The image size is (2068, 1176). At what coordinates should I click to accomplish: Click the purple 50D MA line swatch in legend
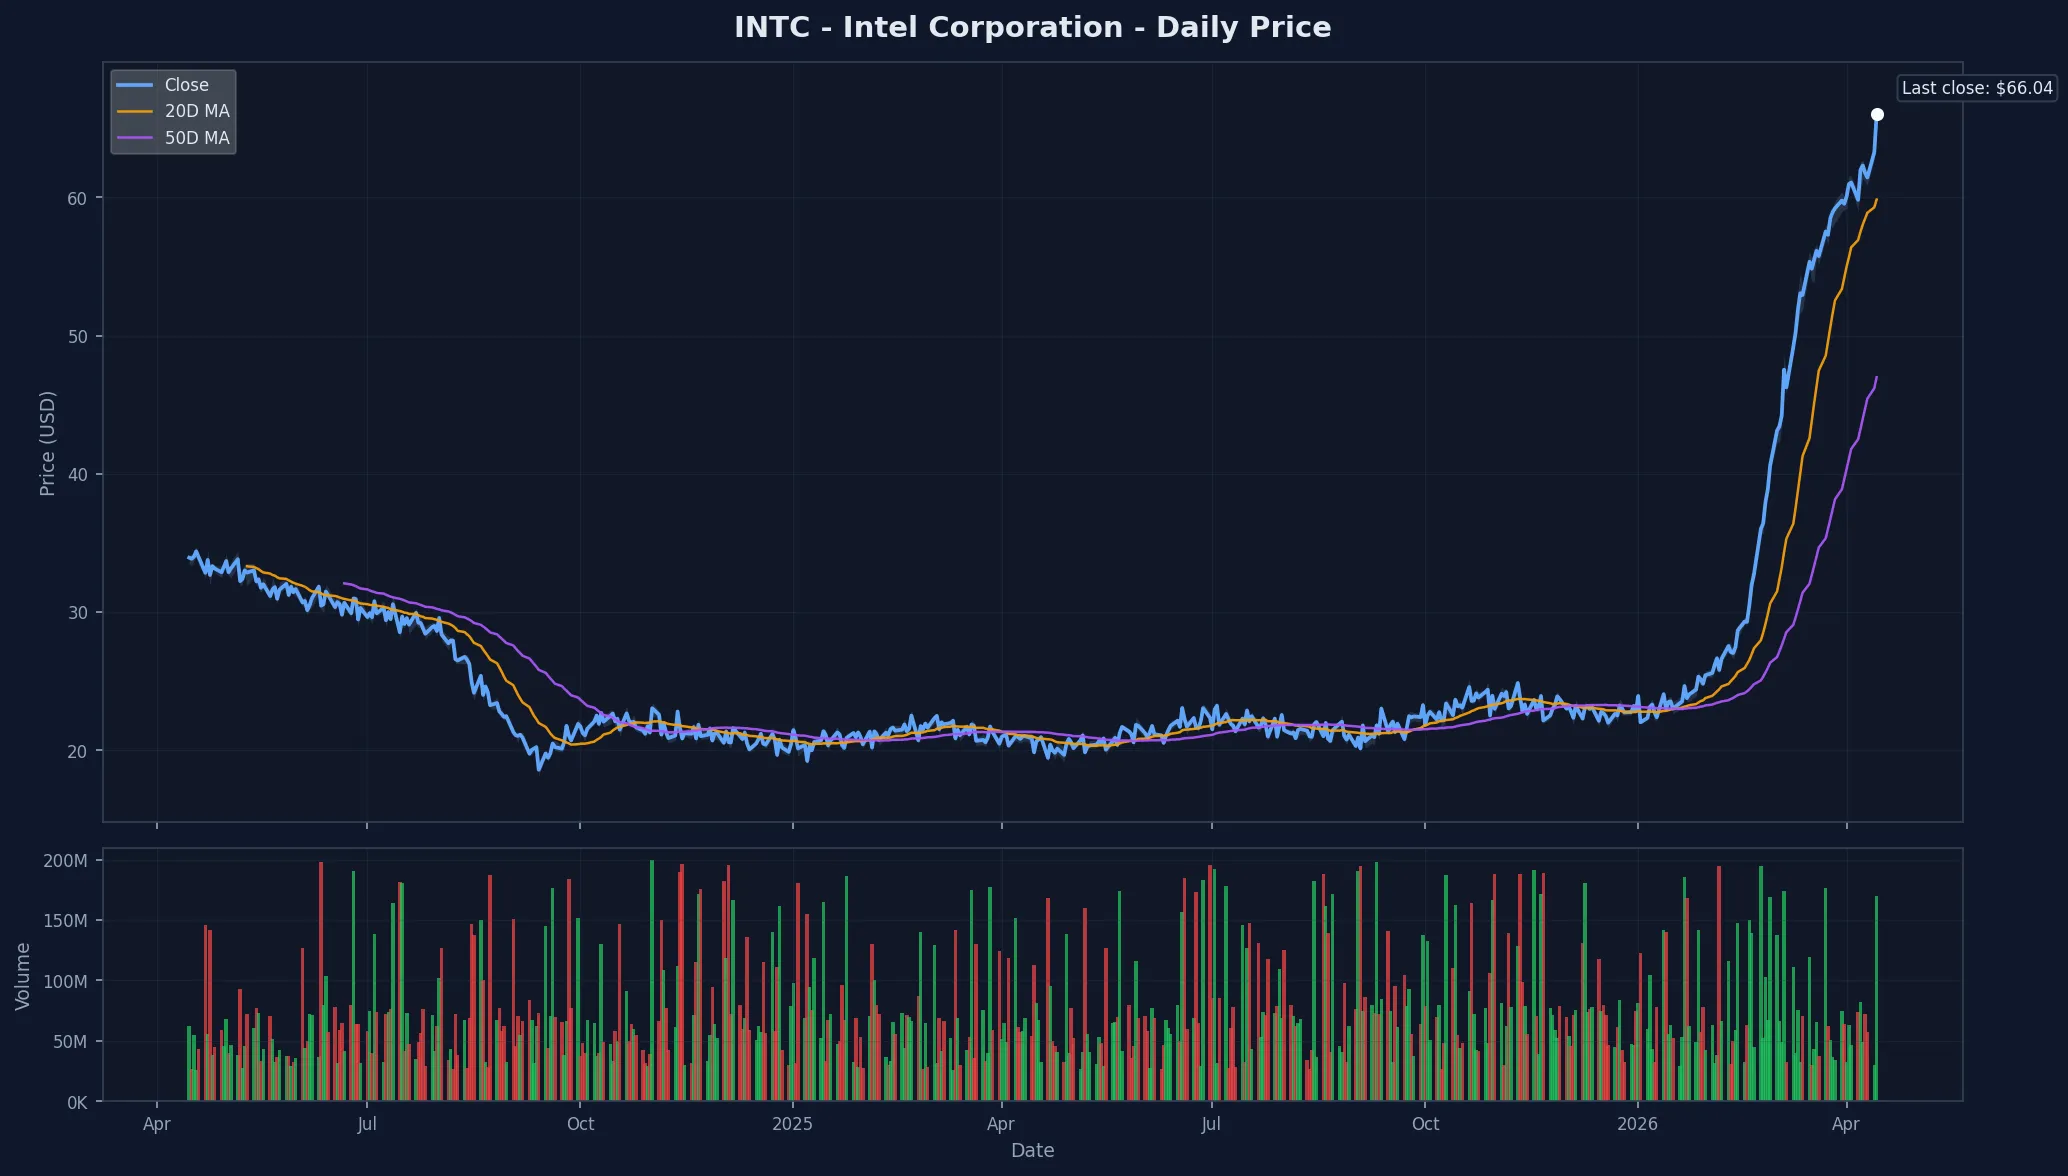click(135, 138)
